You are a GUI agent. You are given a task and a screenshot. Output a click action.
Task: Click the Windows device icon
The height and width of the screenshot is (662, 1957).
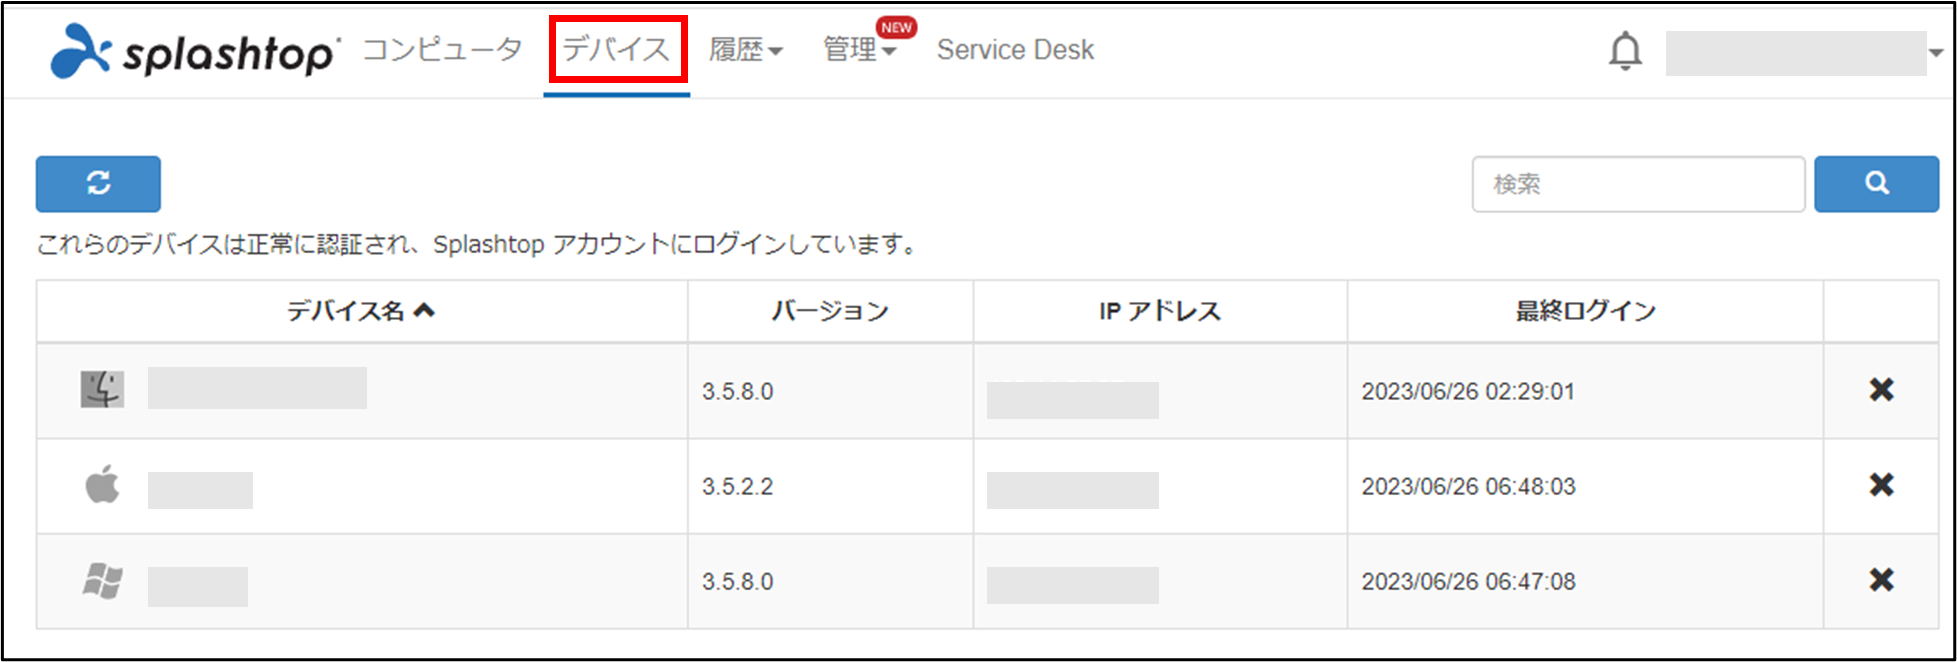point(102,581)
